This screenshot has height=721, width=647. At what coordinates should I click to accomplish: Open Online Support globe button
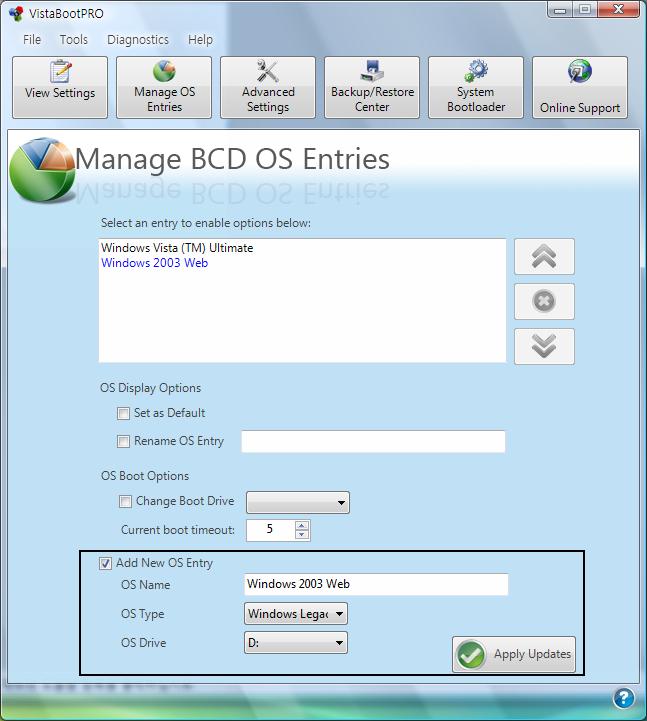coord(580,87)
